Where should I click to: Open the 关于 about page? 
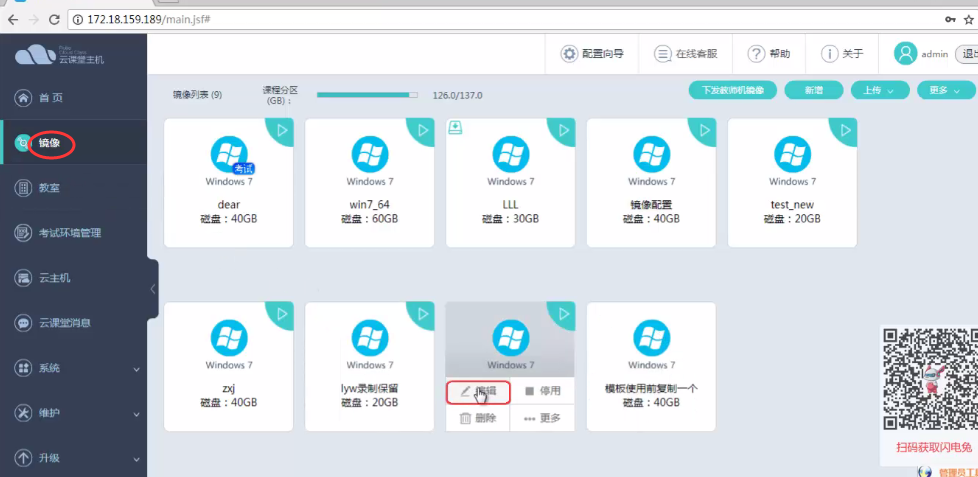[842, 54]
